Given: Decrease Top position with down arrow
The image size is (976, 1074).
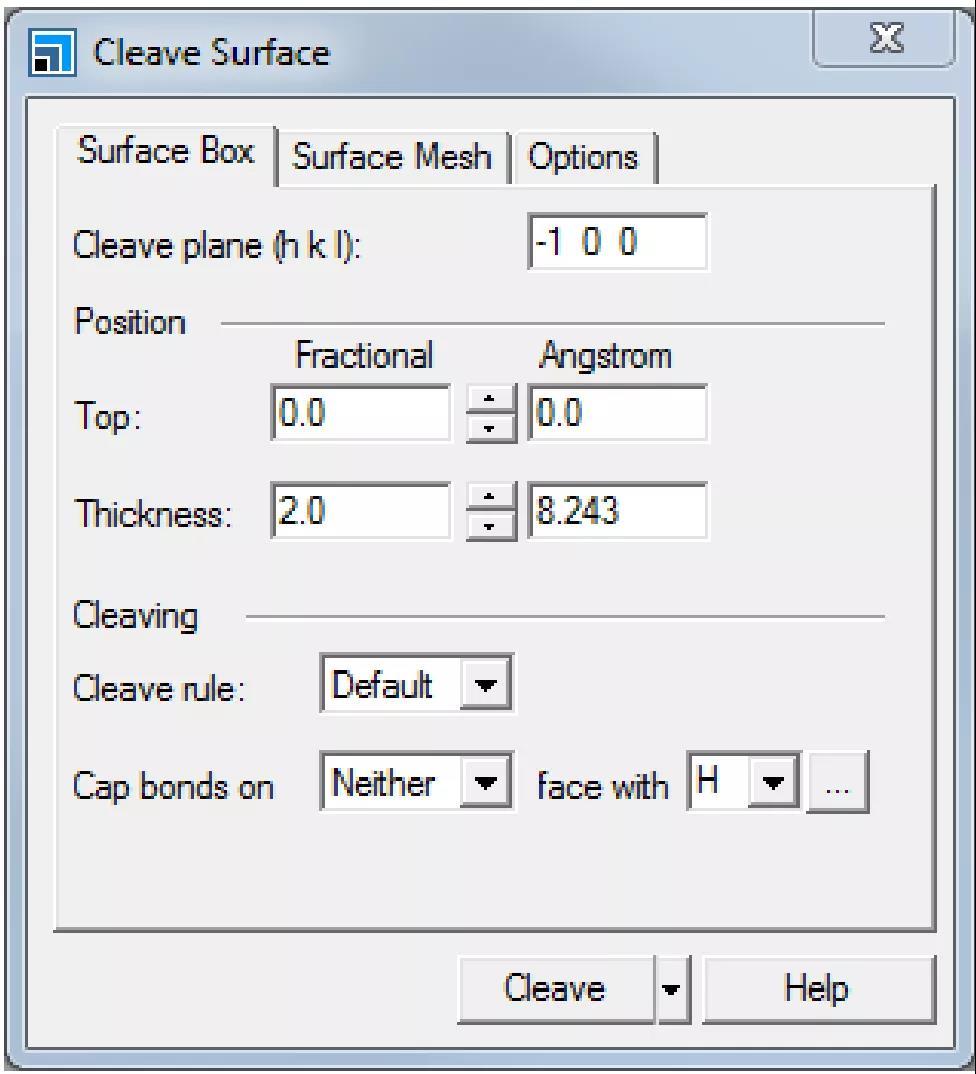Looking at the screenshot, I should 491,426.
